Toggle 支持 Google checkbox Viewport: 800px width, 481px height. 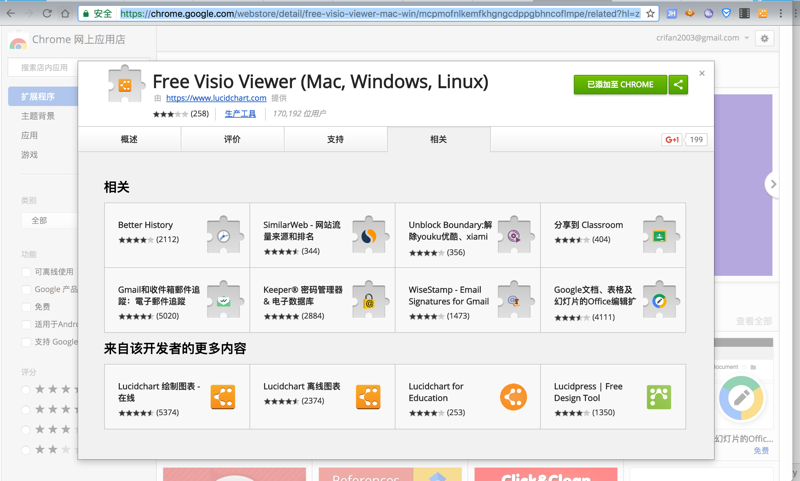26,342
